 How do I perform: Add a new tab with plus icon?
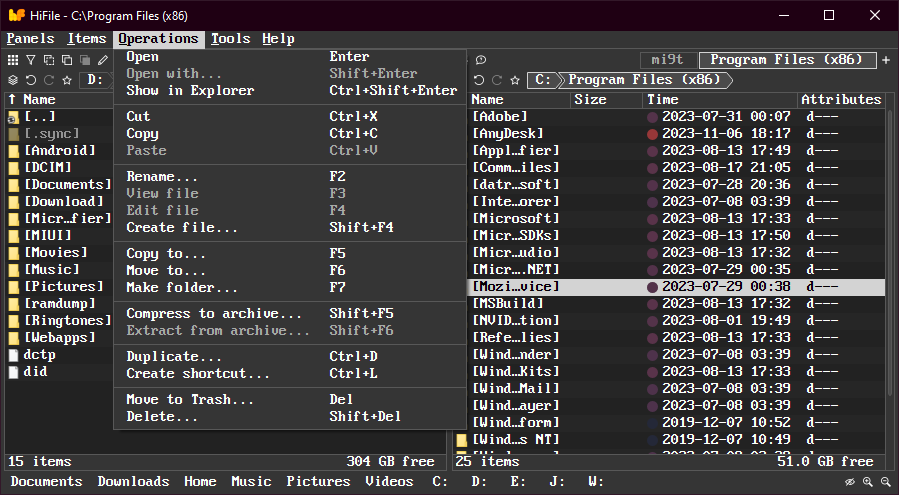coord(886,61)
